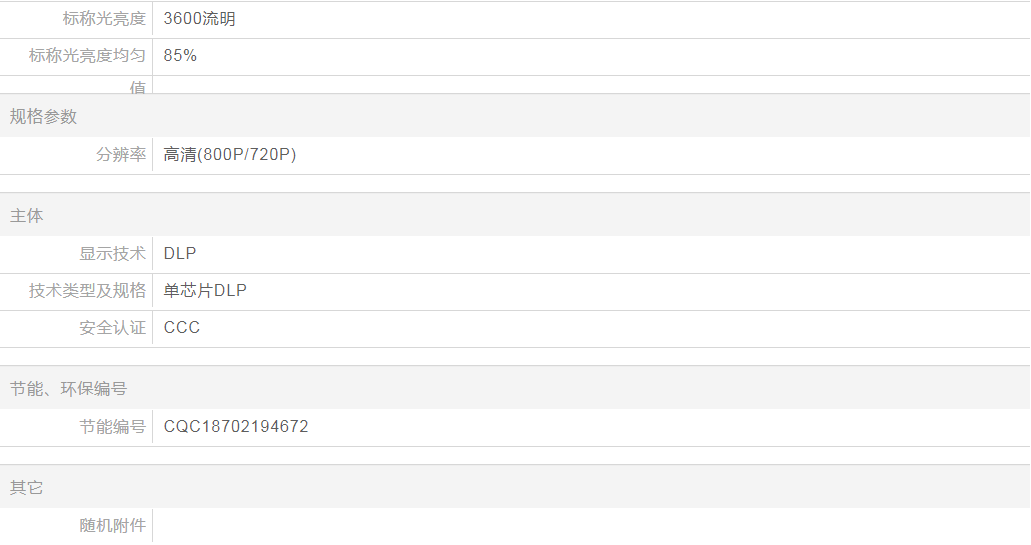
Task: Select the DLP value beside 显示技术
Action: point(180,254)
